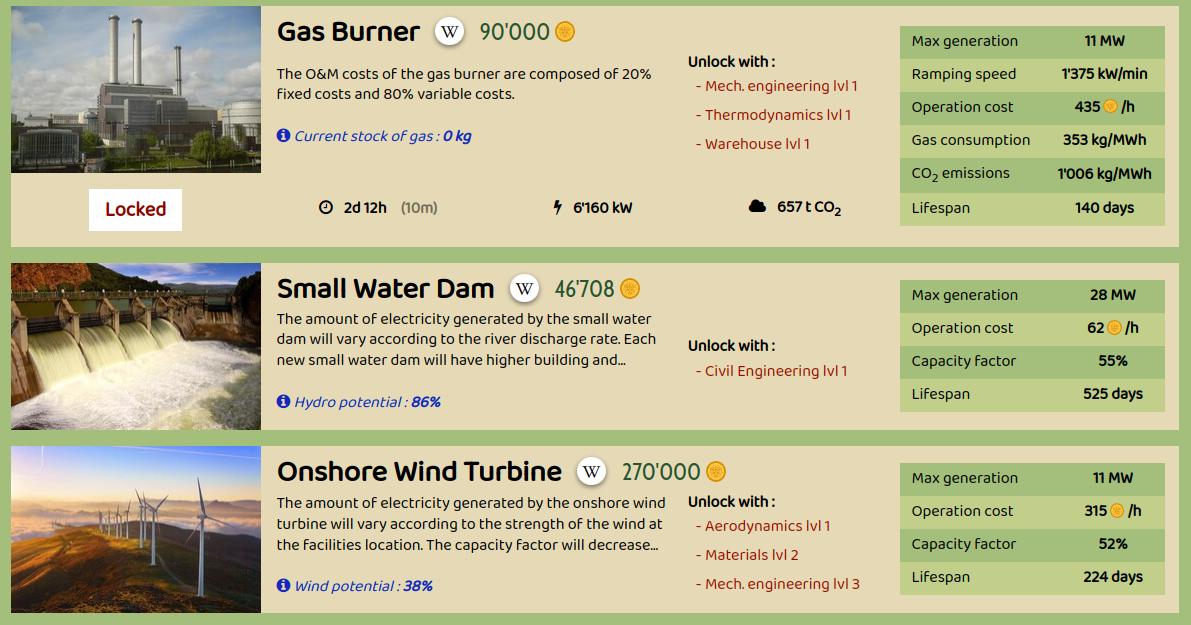Open the Gas Burner Wikipedia icon

[450, 32]
